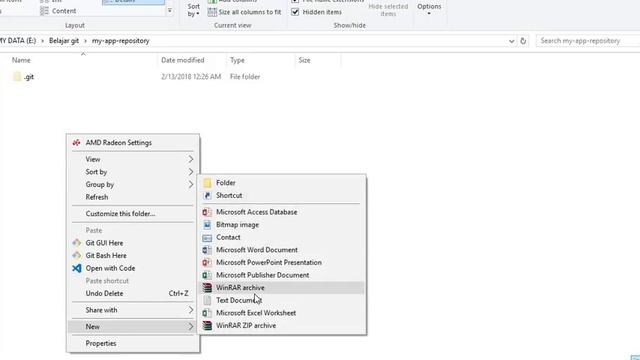The width and height of the screenshot is (640, 360).
Task: Select the .git folder name
Action: coord(29,77)
